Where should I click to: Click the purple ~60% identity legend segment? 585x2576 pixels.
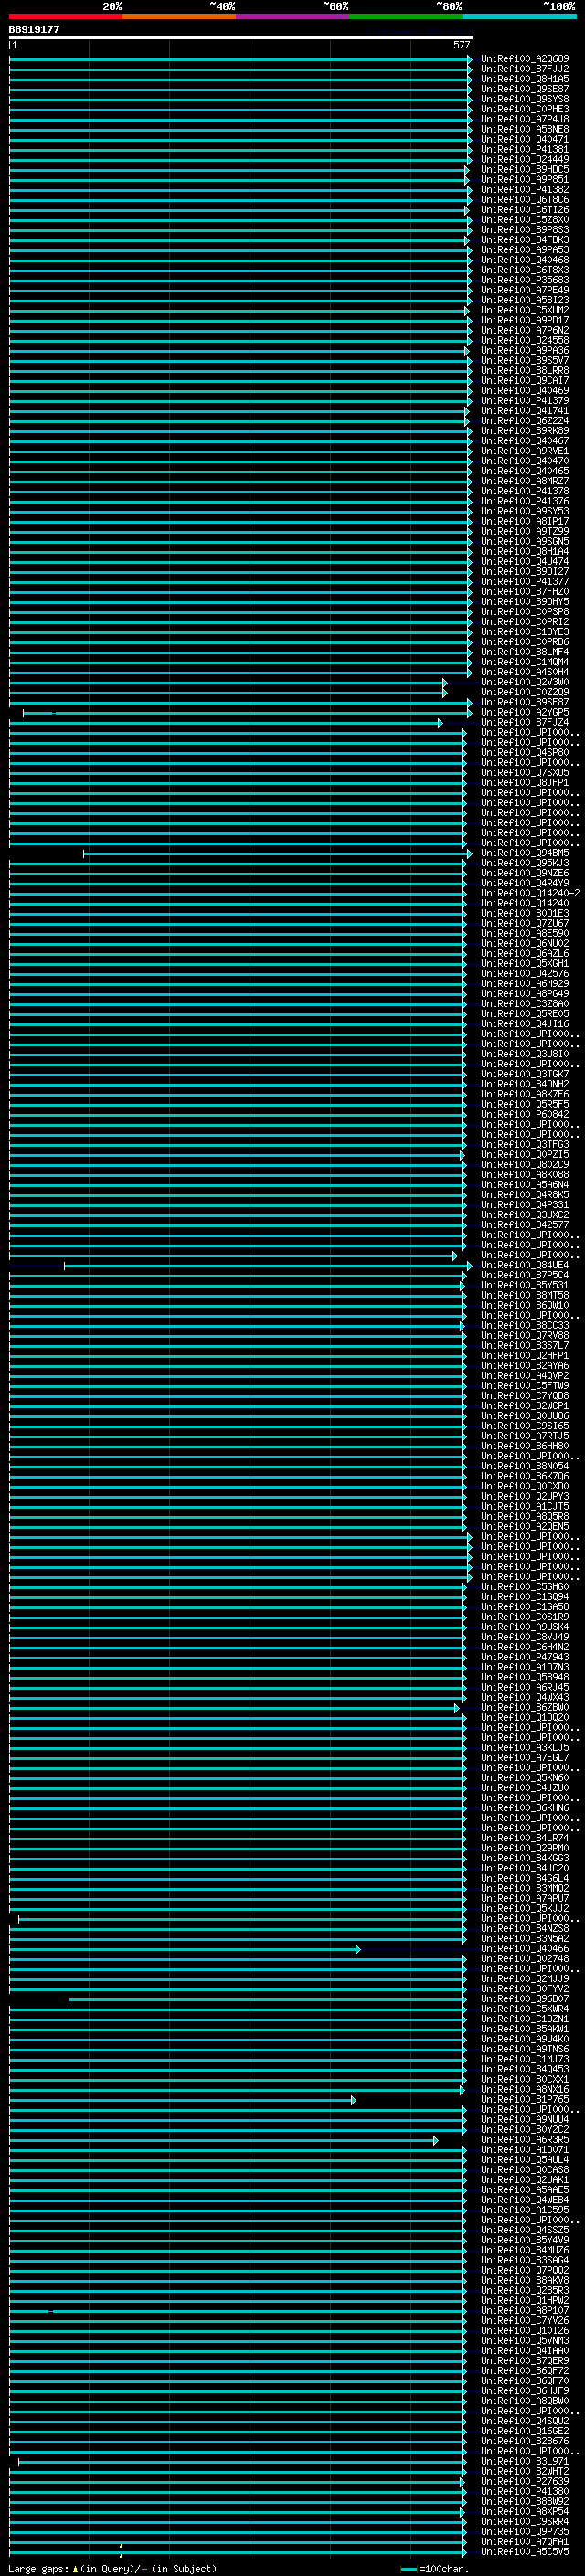tap(293, 16)
